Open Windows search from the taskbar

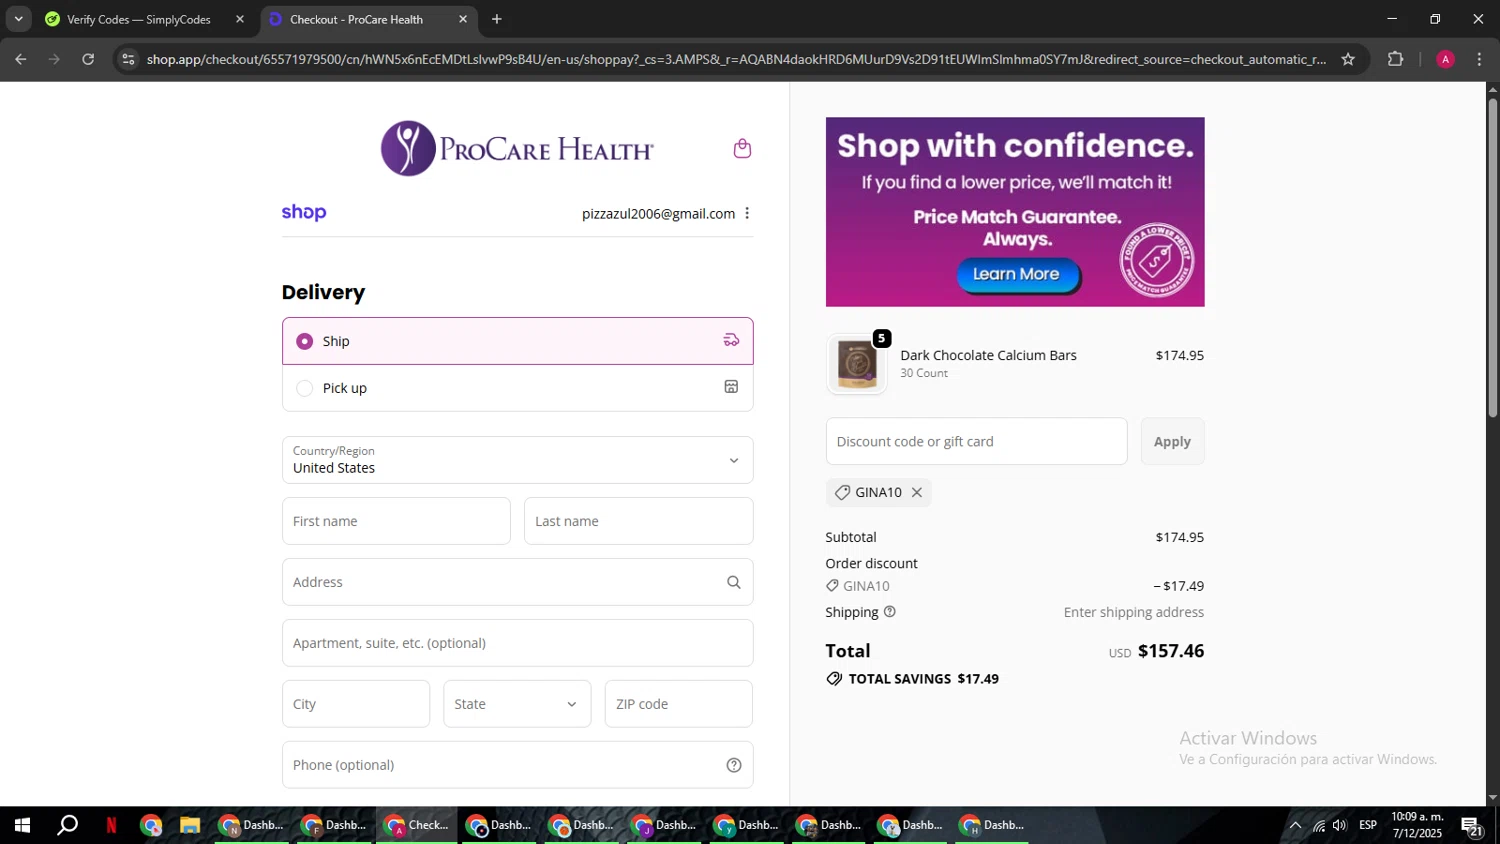68,825
